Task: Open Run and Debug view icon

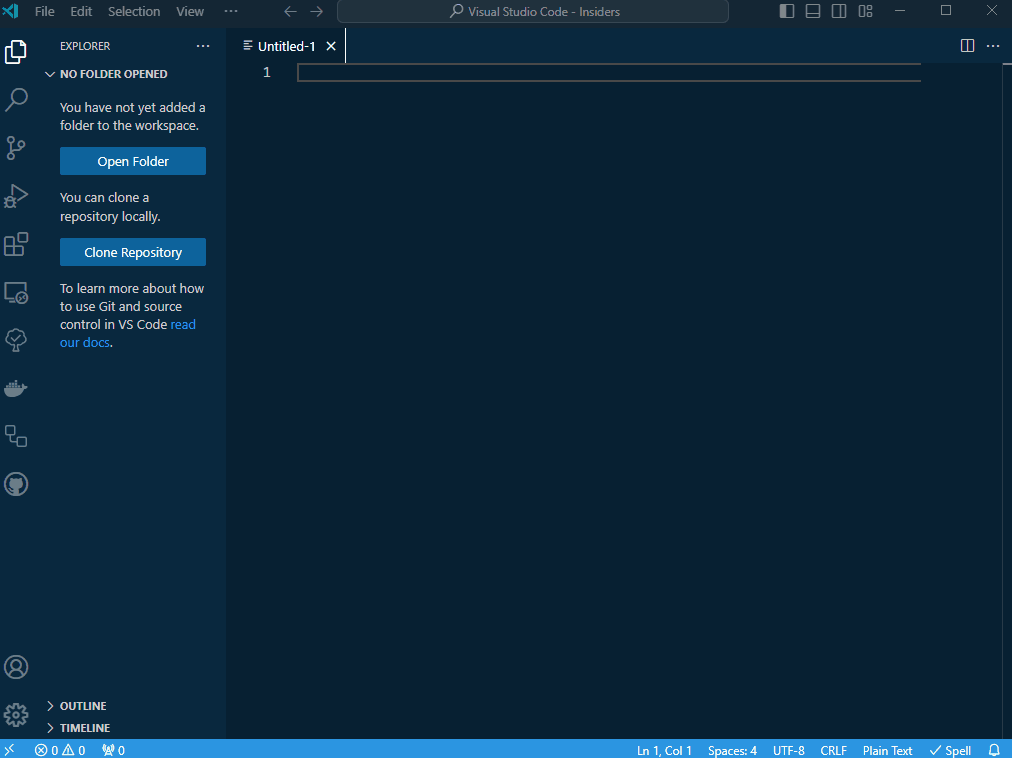Action: coord(15,196)
